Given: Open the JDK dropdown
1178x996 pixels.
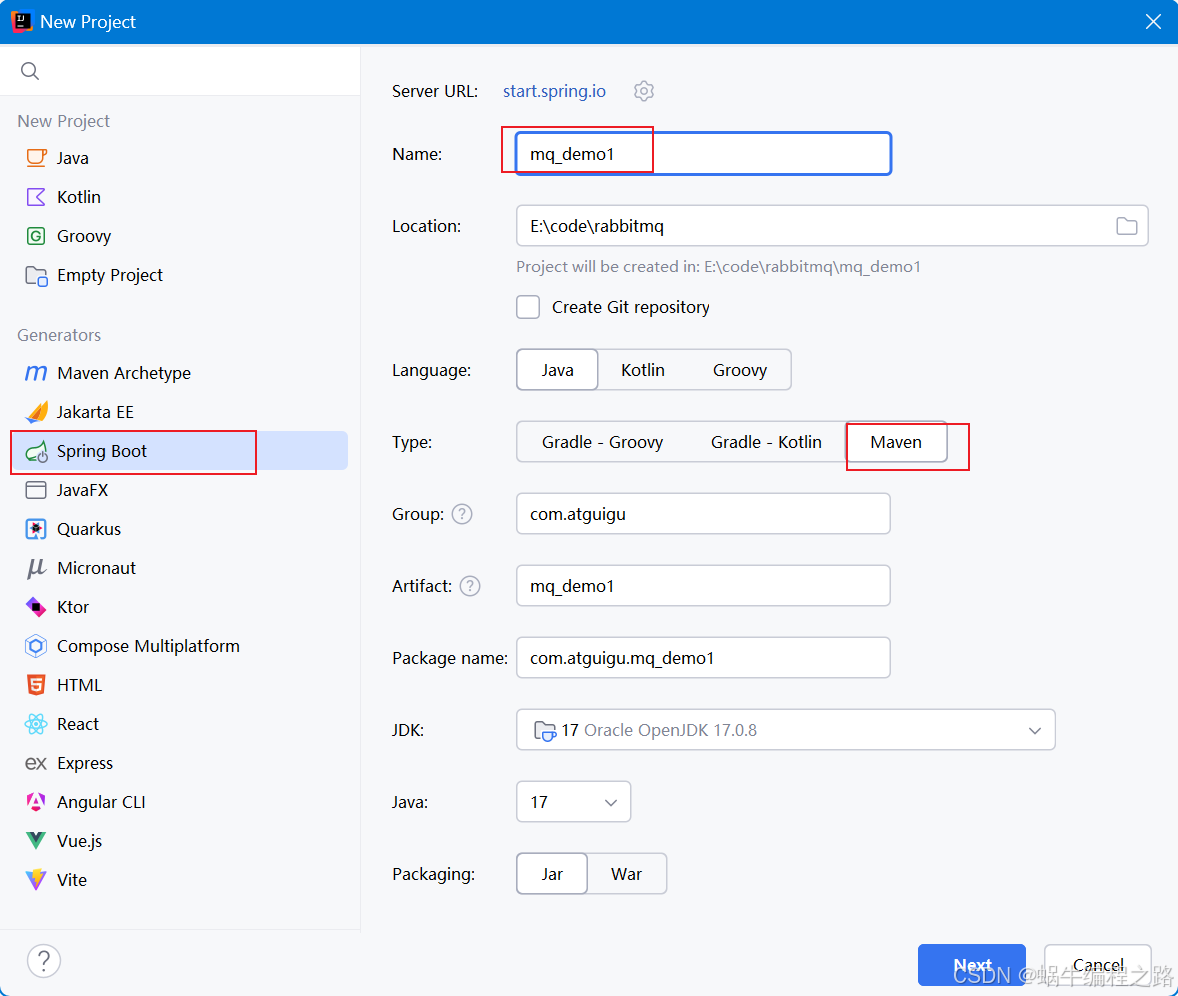Looking at the screenshot, I should click(x=786, y=729).
